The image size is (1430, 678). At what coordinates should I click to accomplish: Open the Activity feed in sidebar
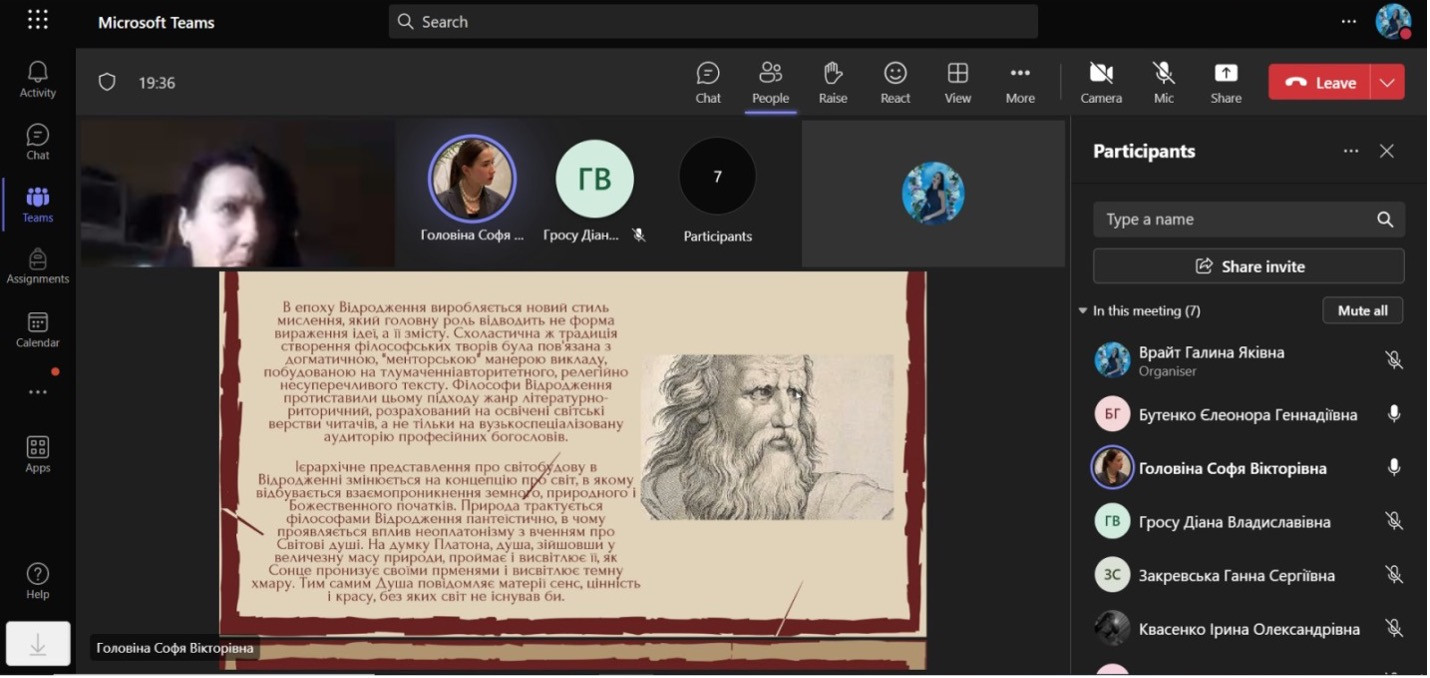click(38, 79)
